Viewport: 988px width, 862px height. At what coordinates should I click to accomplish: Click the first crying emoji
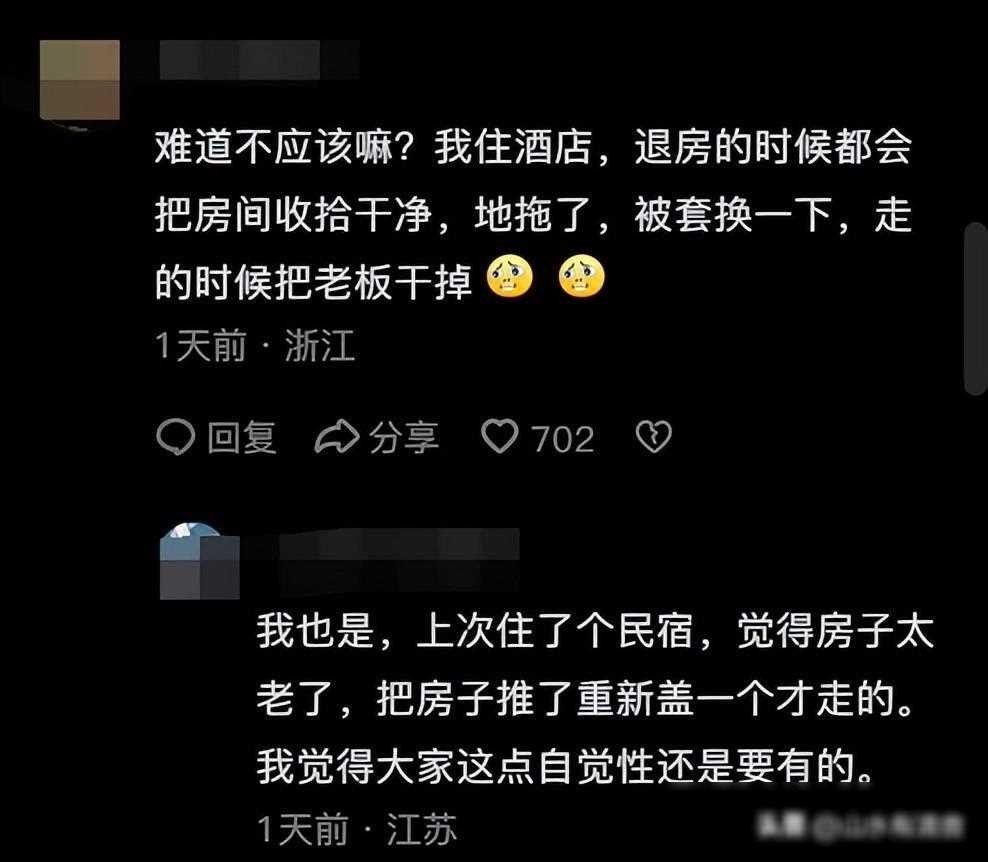point(510,277)
